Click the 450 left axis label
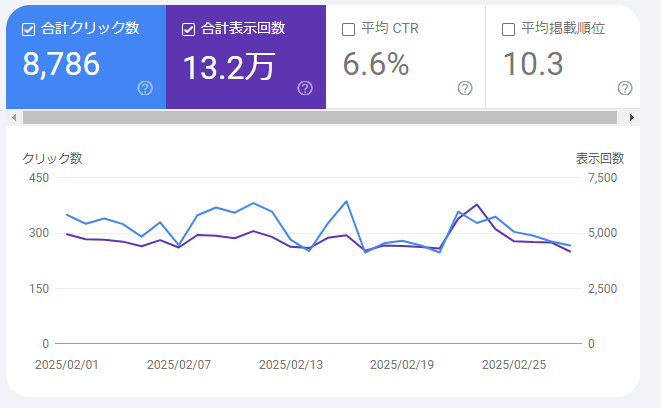The image size is (661, 408). [39, 177]
